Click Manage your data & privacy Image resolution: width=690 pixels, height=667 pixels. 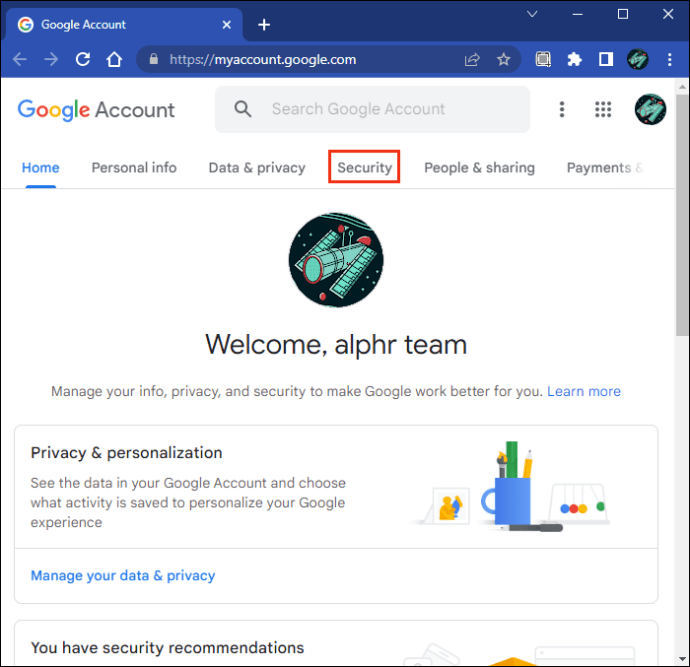tap(123, 575)
